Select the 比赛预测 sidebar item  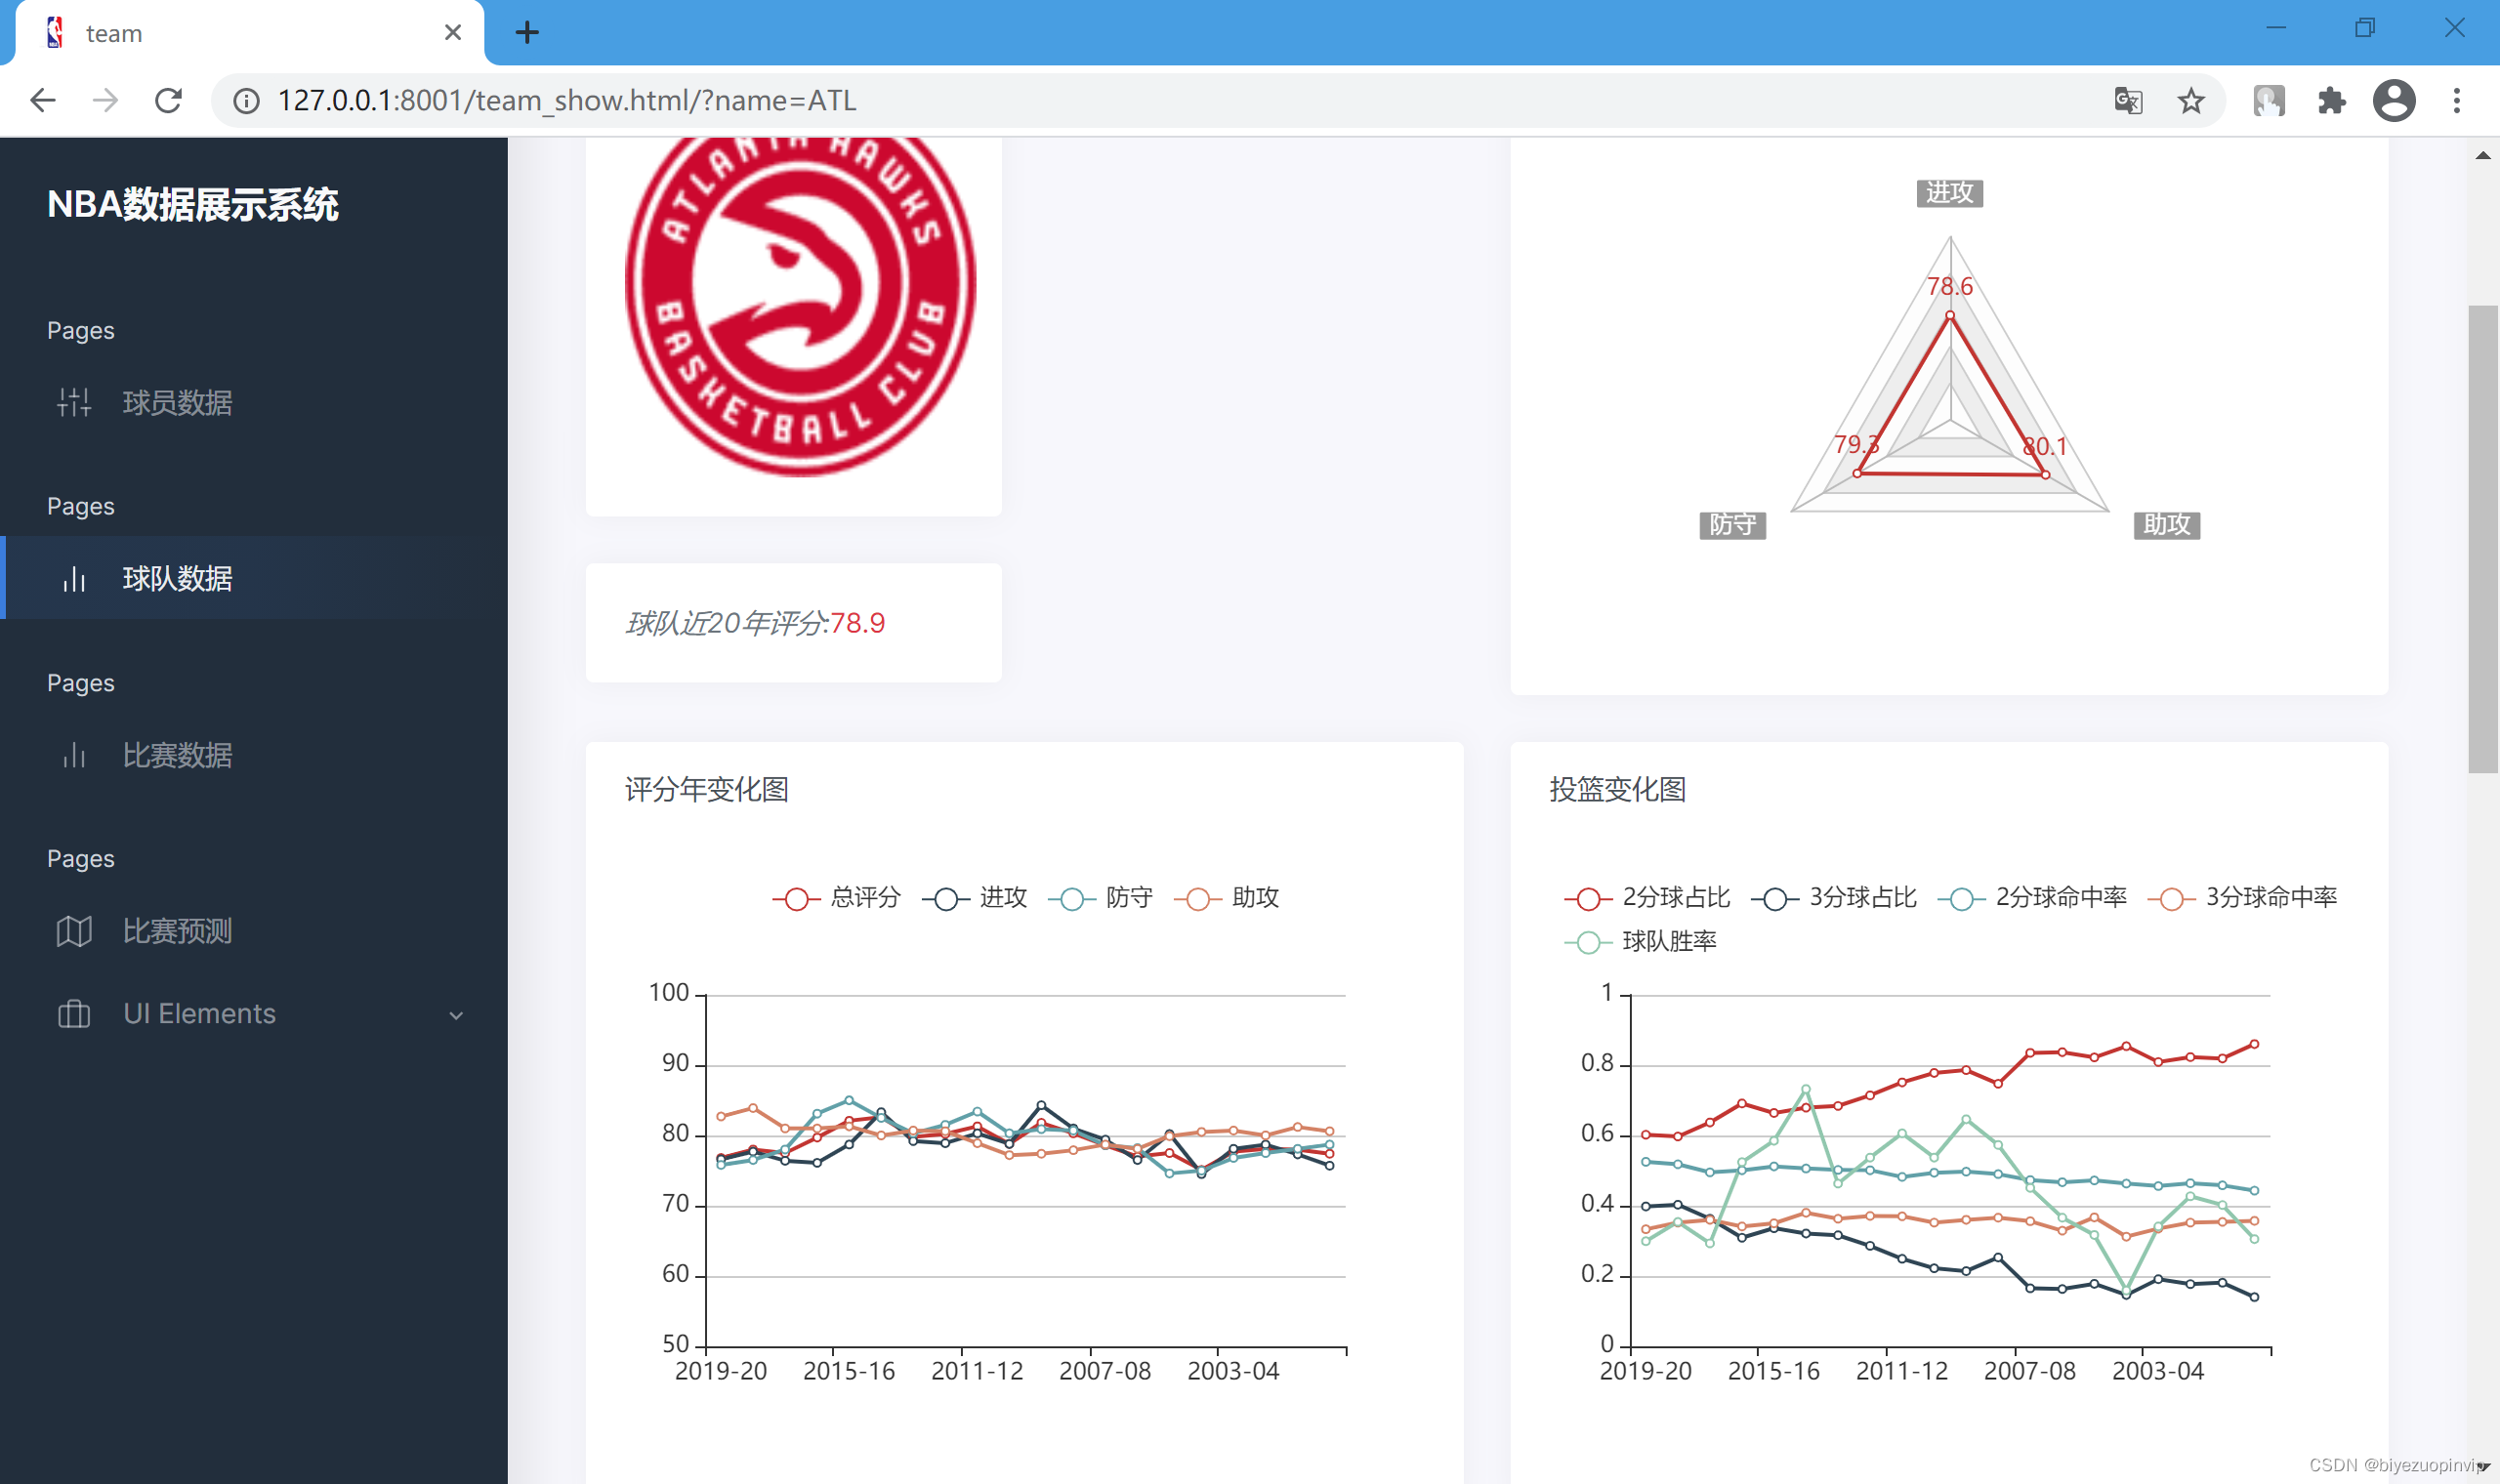pos(177,931)
